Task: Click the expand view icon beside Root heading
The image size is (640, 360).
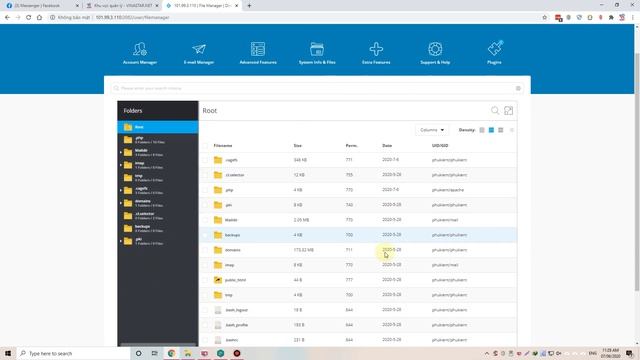Action: [509, 111]
